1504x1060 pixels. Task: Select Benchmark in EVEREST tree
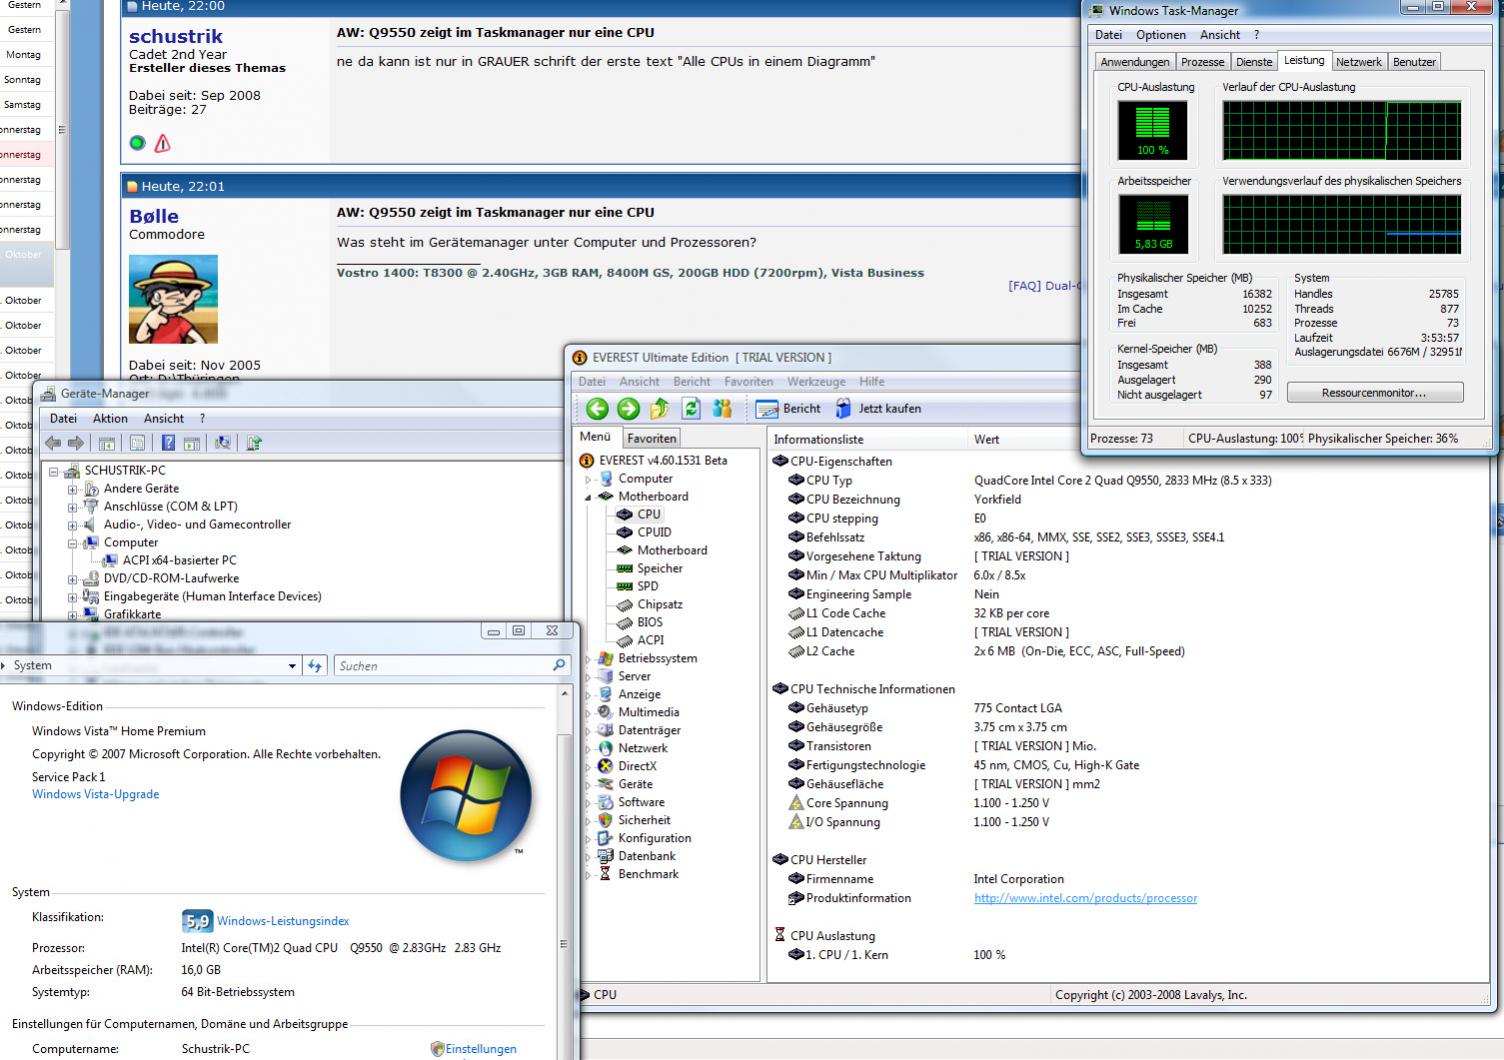point(648,874)
